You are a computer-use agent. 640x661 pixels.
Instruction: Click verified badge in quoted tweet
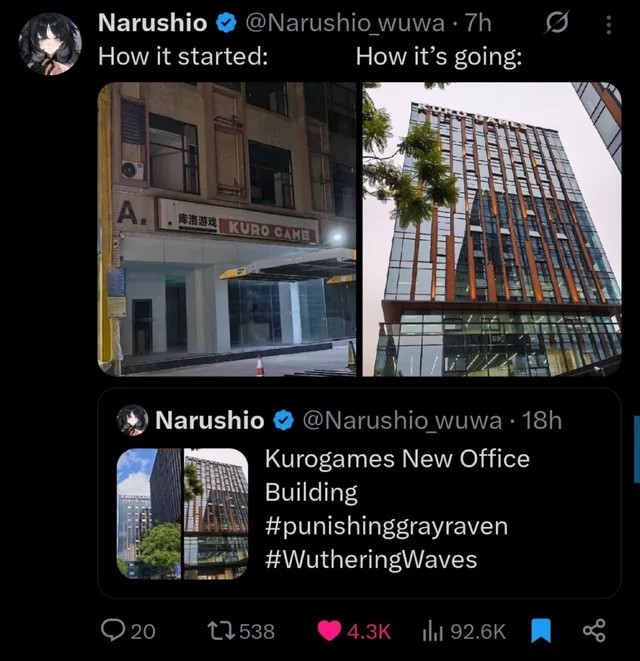(x=284, y=420)
